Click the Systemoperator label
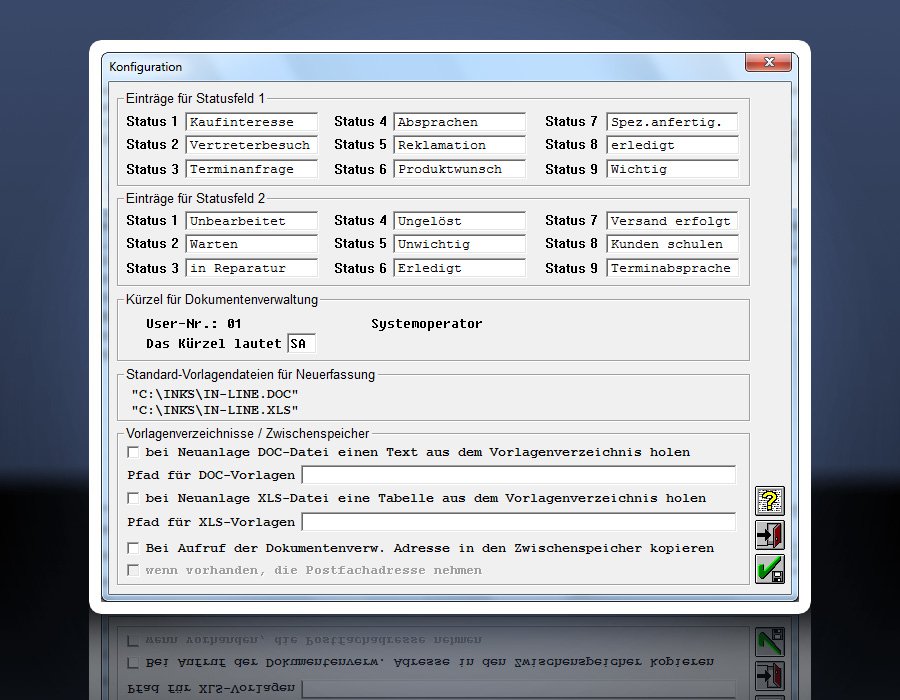Image resolution: width=900 pixels, height=700 pixels. coord(426,324)
